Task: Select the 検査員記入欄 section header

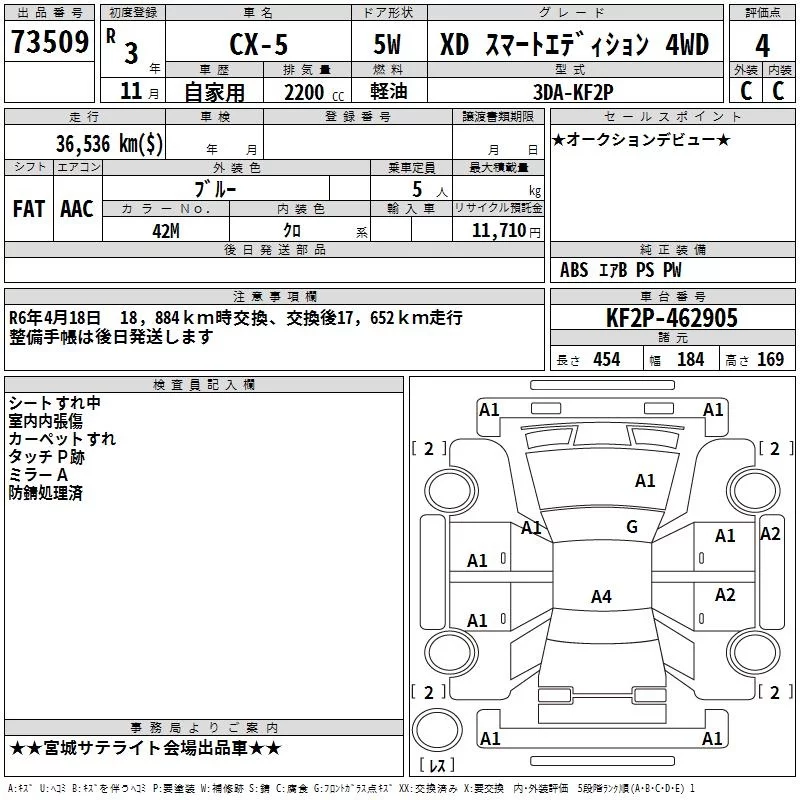Action: [204, 385]
